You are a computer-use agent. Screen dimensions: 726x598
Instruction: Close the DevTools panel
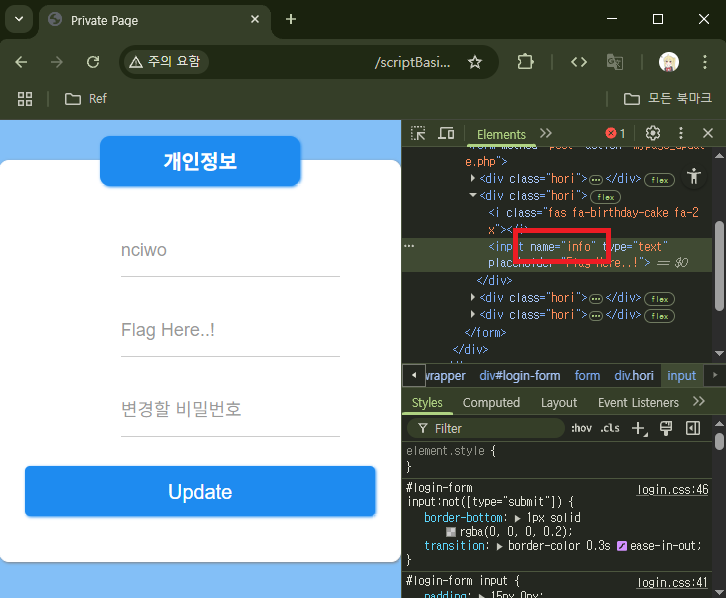(707, 134)
